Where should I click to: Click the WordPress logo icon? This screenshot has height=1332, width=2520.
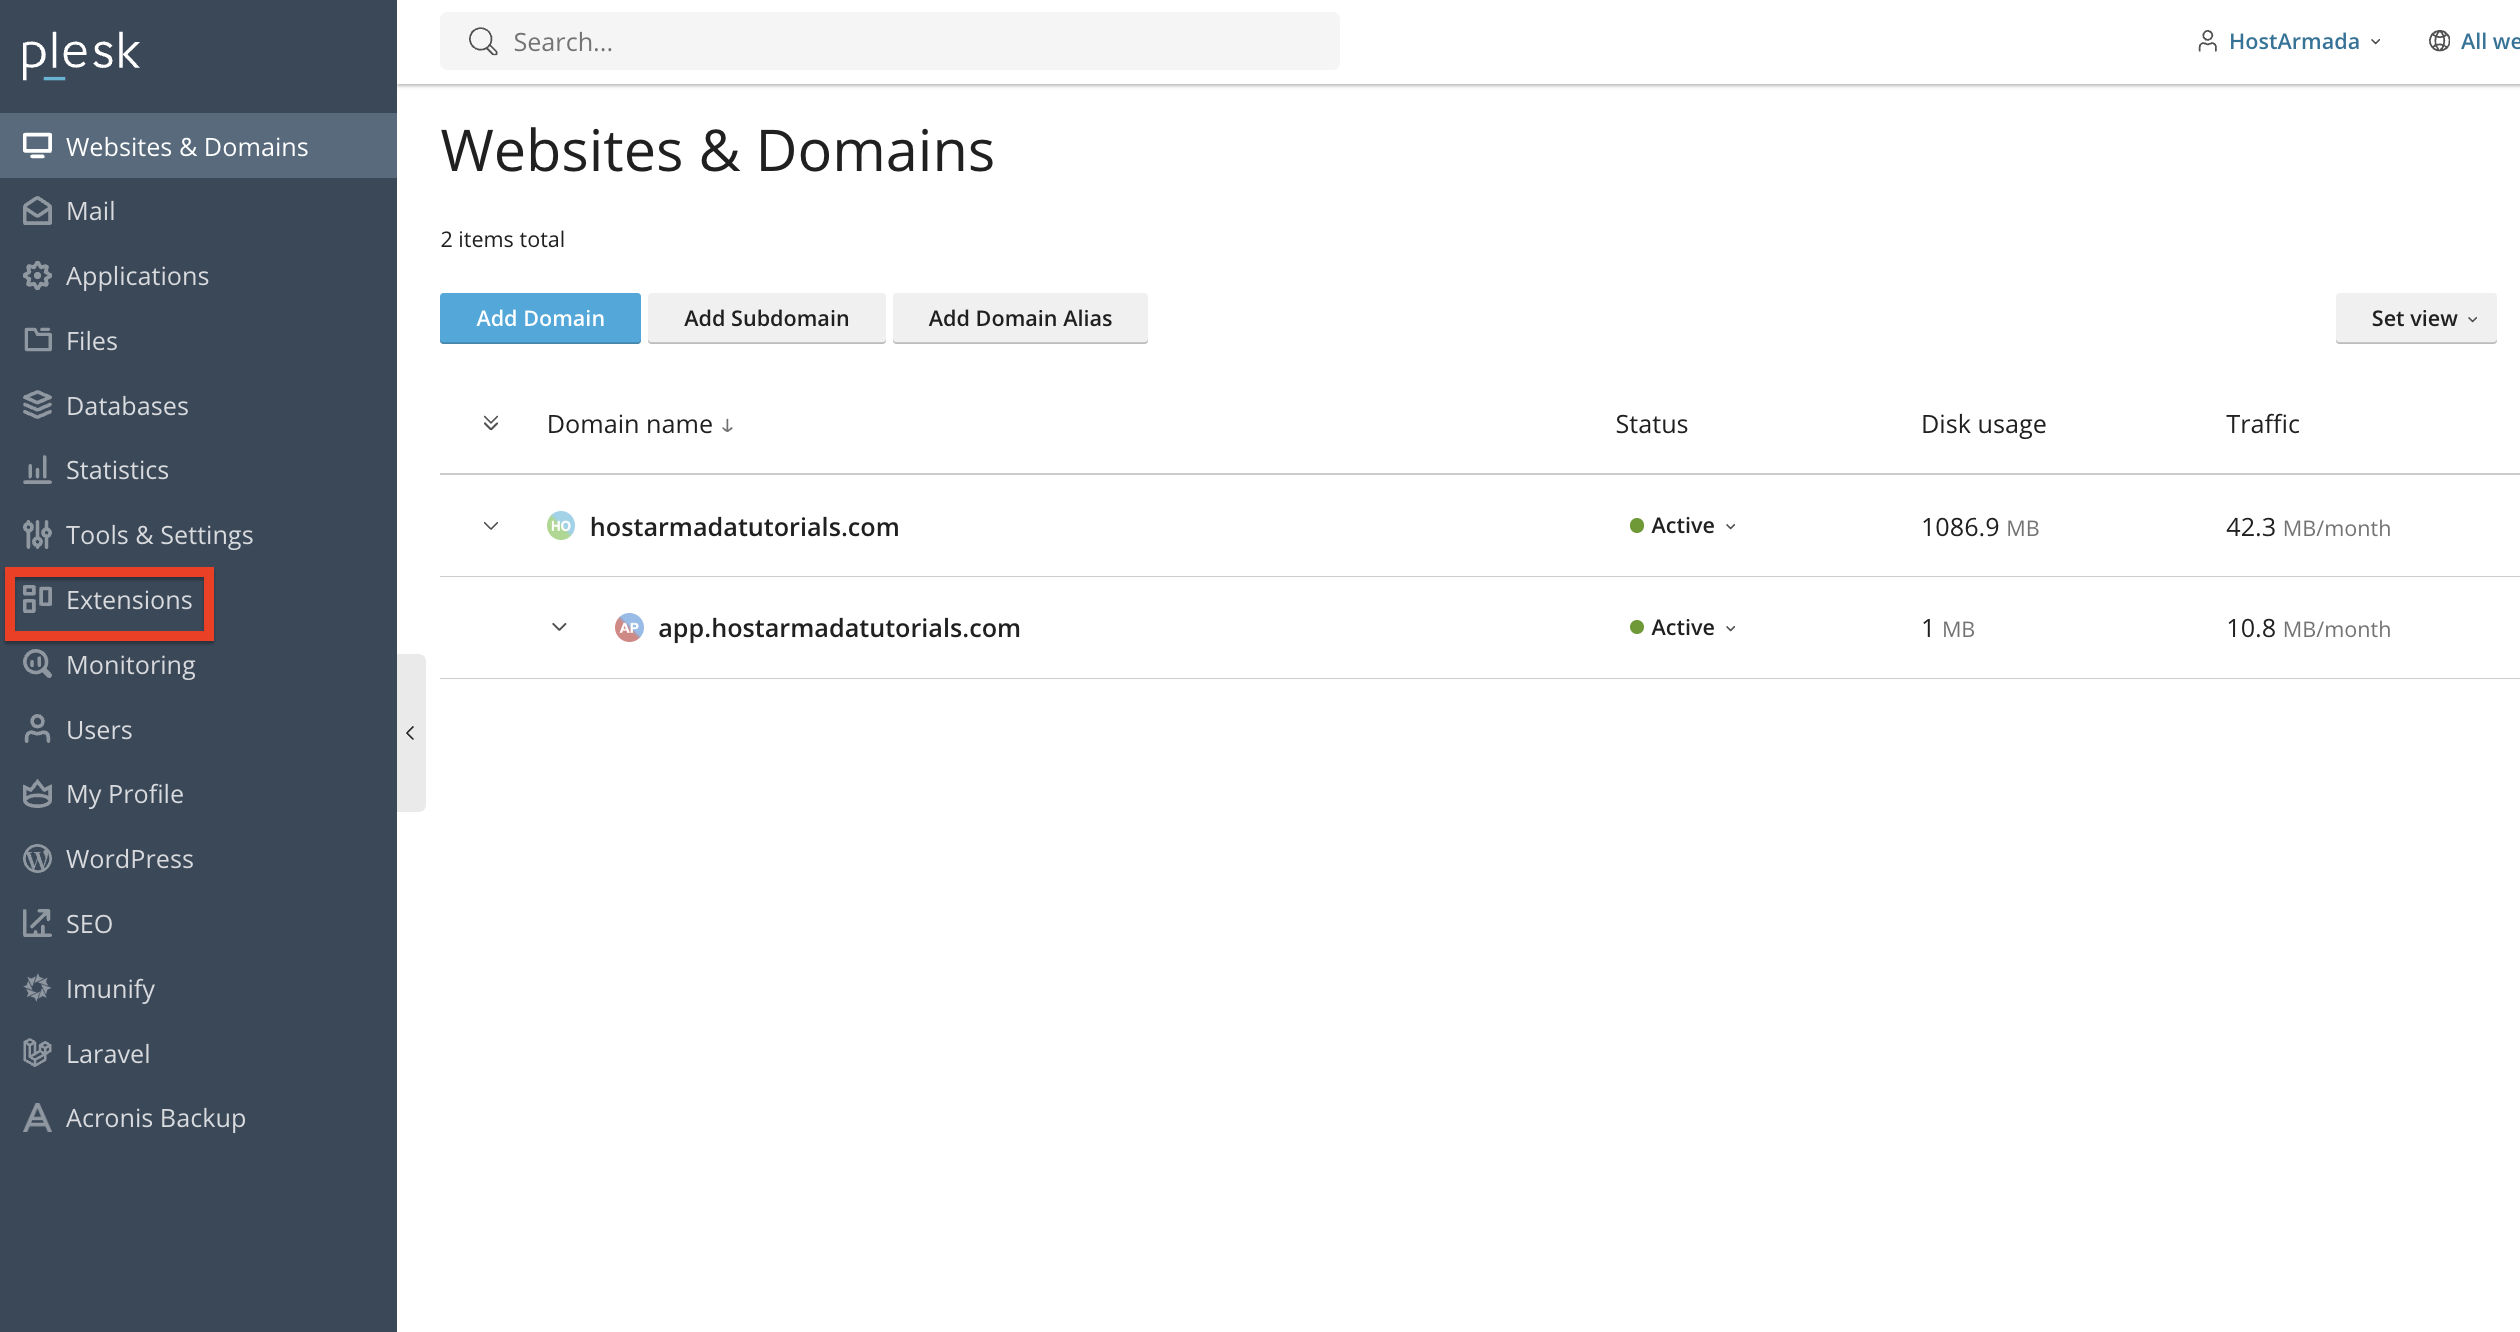point(37,858)
